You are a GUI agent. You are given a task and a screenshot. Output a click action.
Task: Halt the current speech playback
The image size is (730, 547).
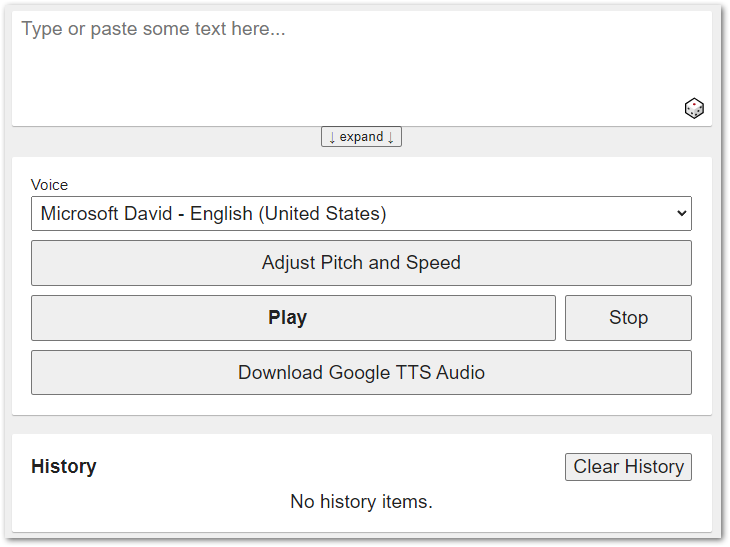point(628,318)
